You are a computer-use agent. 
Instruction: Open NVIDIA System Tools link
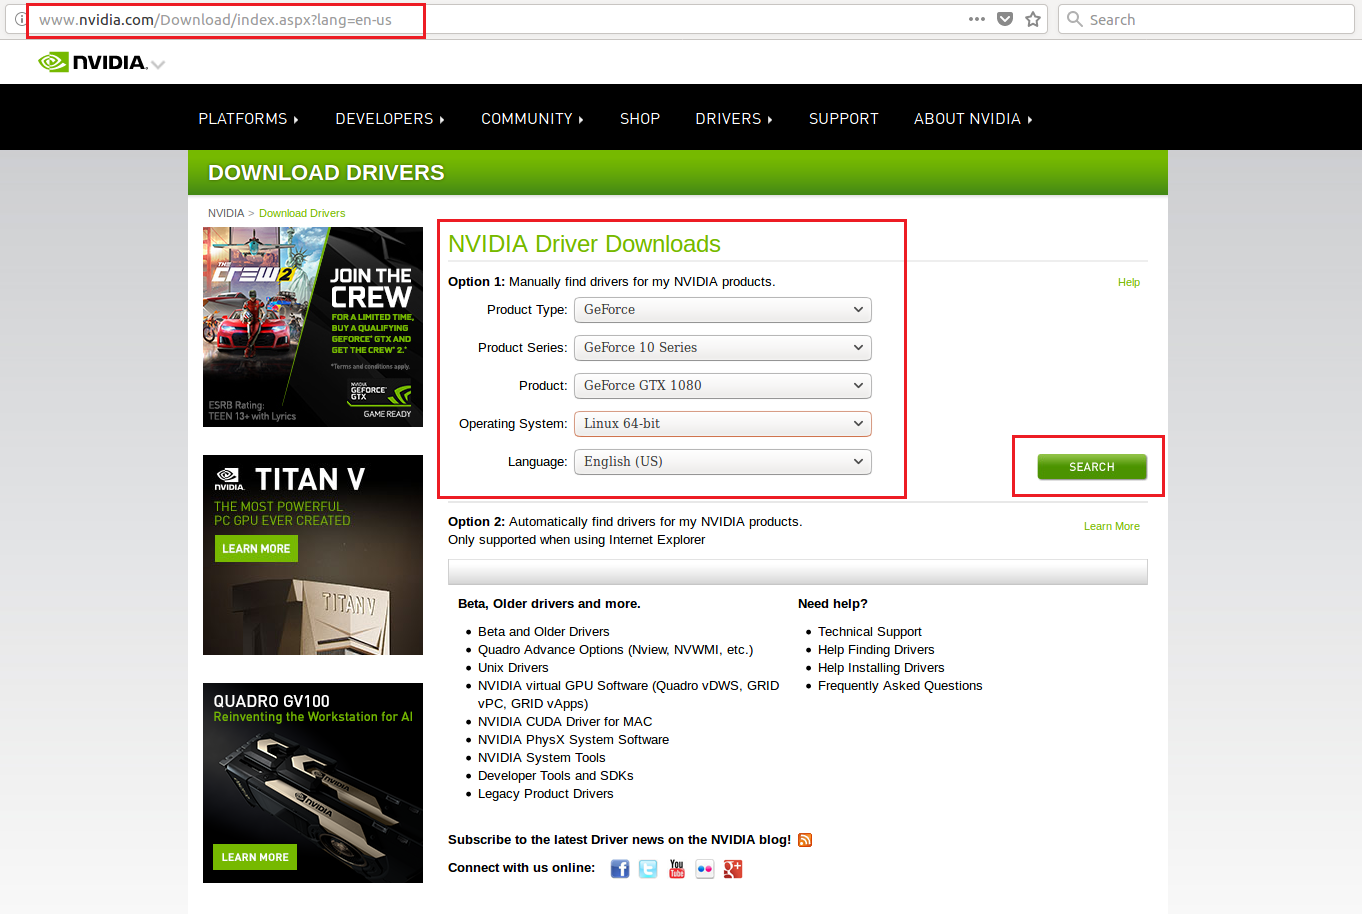point(542,758)
